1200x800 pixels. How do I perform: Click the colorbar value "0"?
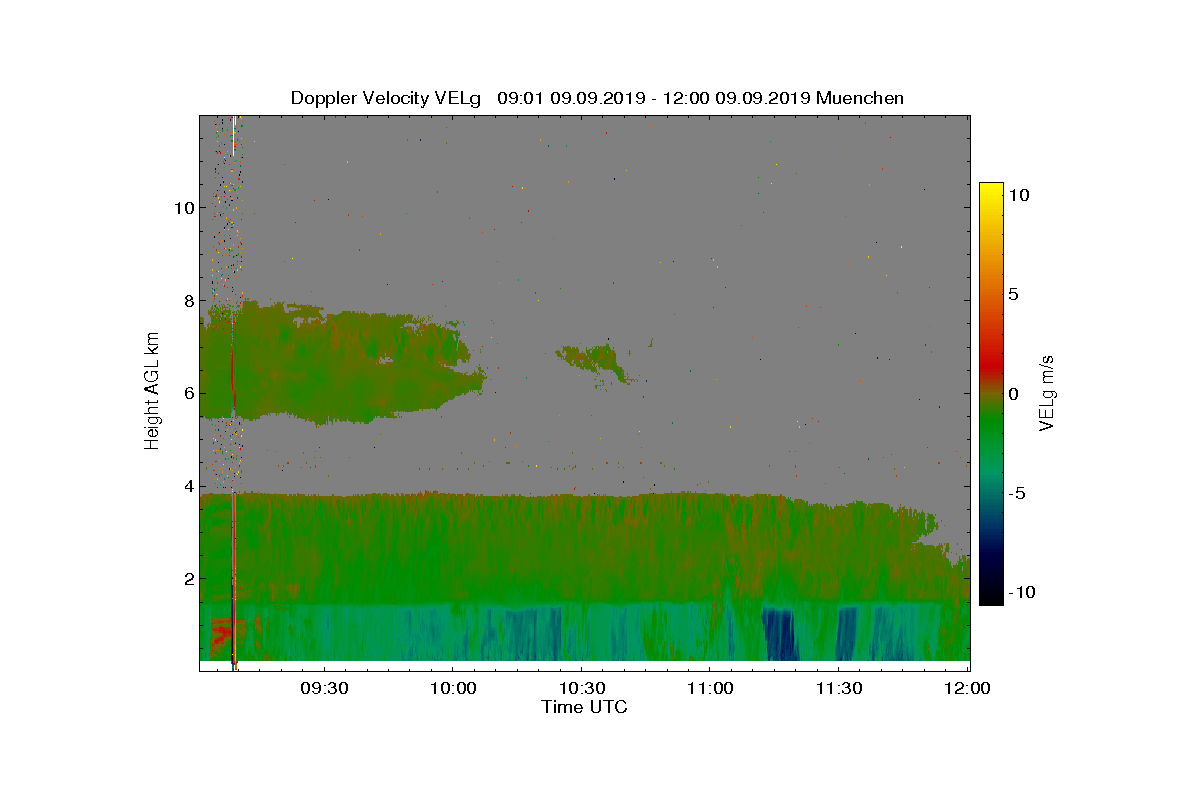pyautogui.click(x=1013, y=393)
